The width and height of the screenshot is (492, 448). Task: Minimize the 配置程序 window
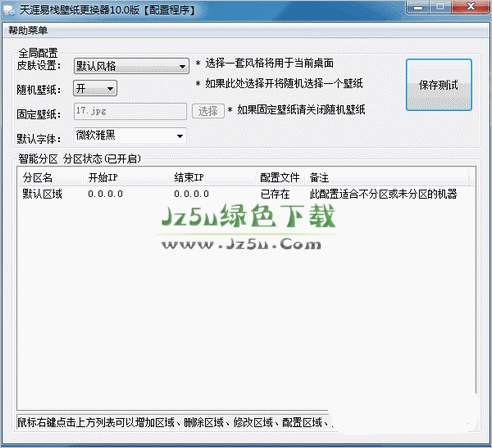(x=418, y=7)
